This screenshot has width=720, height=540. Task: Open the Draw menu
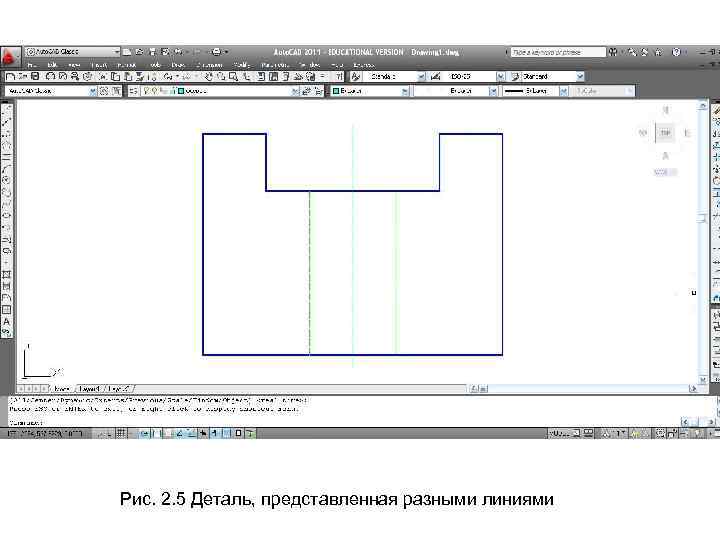click(178, 65)
